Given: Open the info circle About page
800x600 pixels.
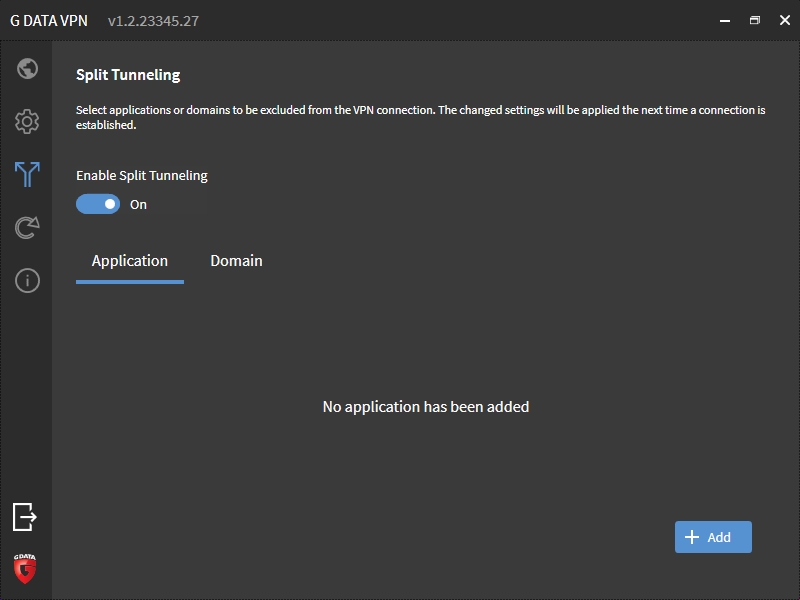Looking at the screenshot, I should pos(27,281).
